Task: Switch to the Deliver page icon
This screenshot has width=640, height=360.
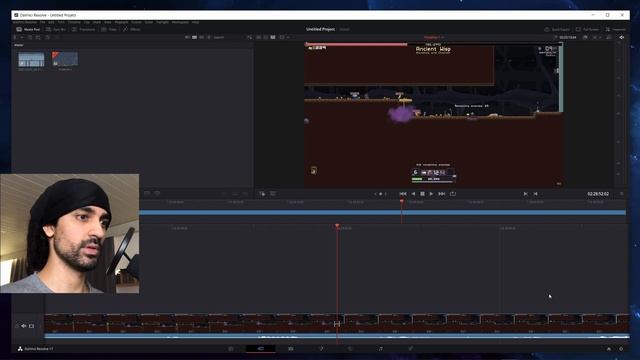Action: coord(410,349)
